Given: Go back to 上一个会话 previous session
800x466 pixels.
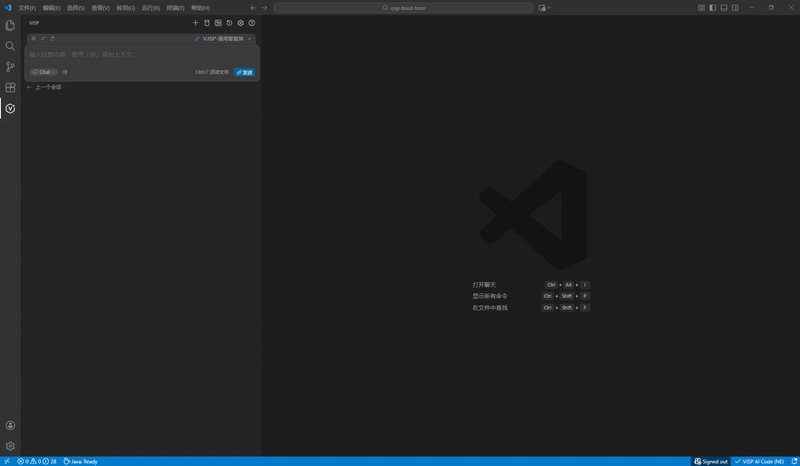Looking at the screenshot, I should (x=44, y=88).
